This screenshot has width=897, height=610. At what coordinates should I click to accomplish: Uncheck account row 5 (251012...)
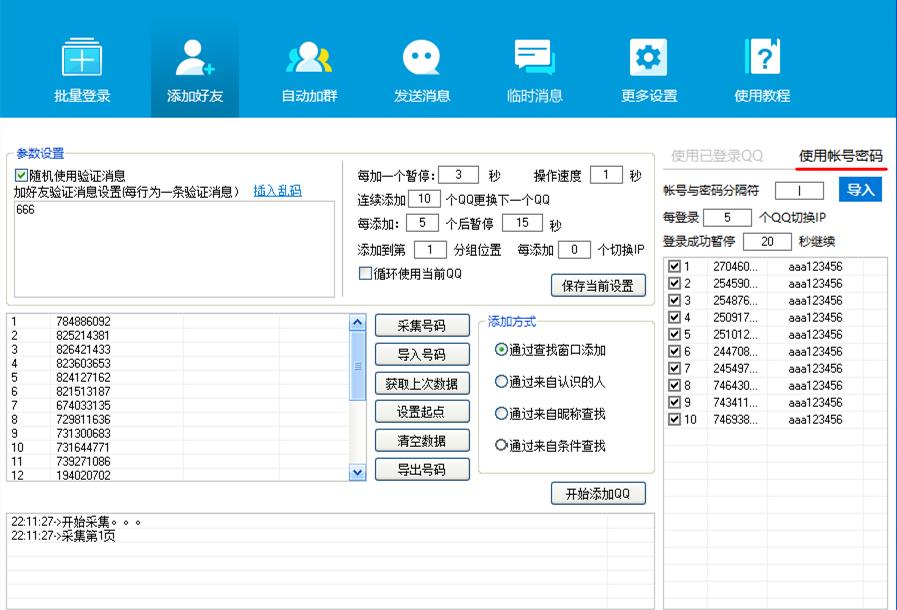click(674, 334)
